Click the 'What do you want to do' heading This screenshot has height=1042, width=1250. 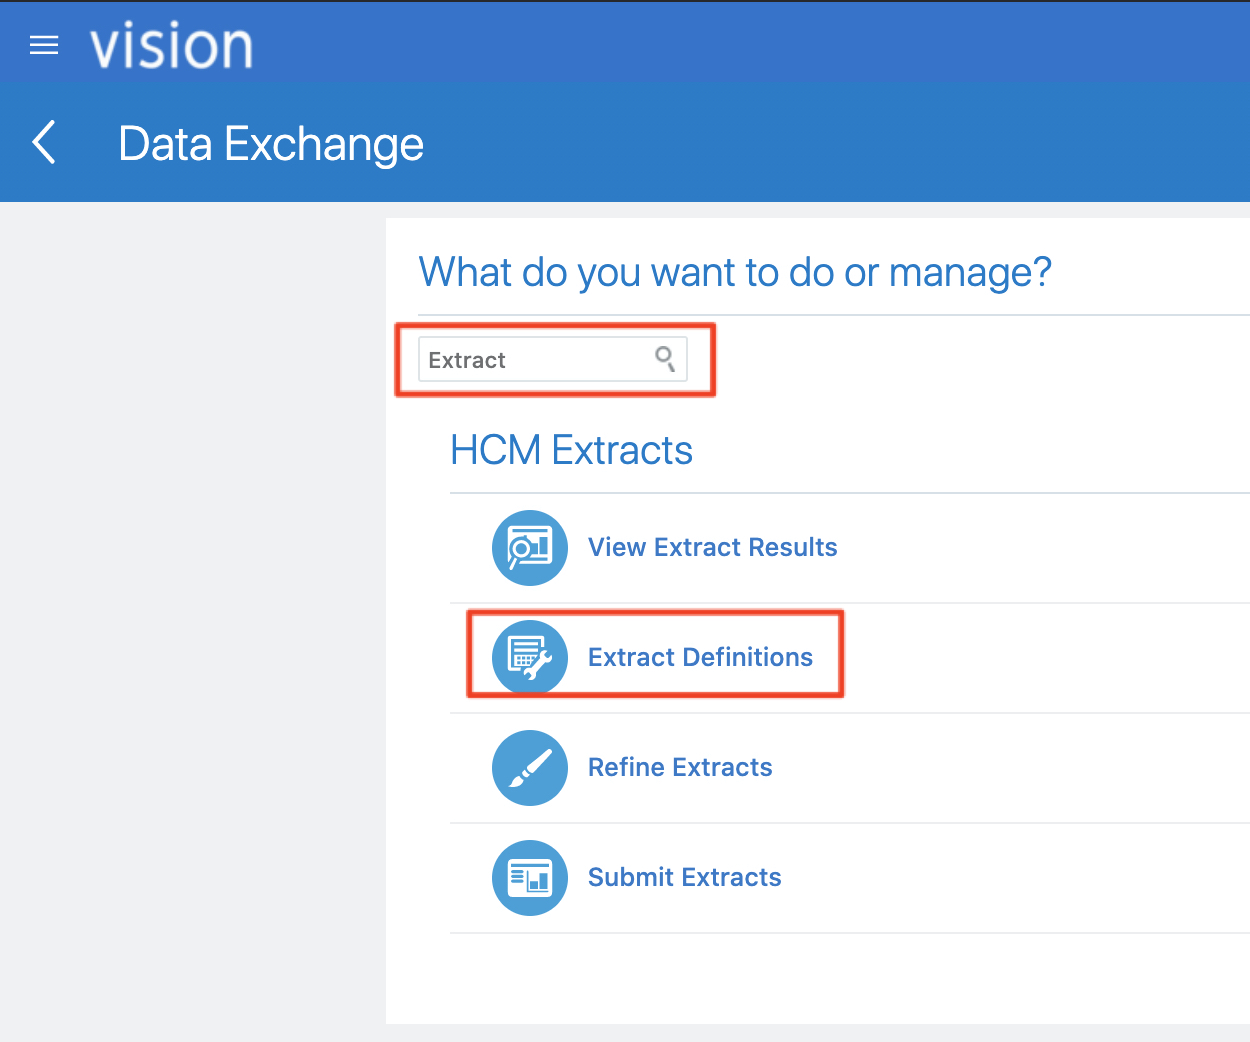(735, 272)
